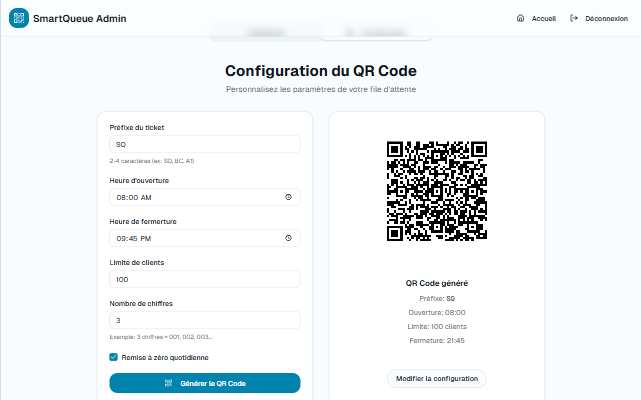Click the Configuration du QR Code heading
This screenshot has height=400, width=641.
[x=320, y=71]
